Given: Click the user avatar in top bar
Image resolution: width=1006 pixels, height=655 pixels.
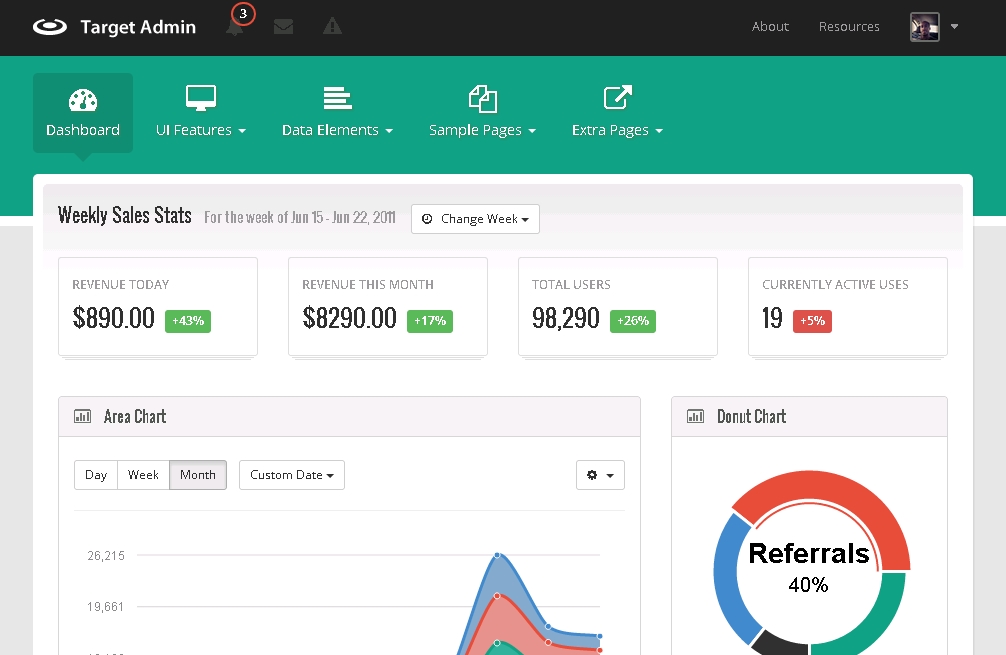Looking at the screenshot, I should (x=924, y=27).
